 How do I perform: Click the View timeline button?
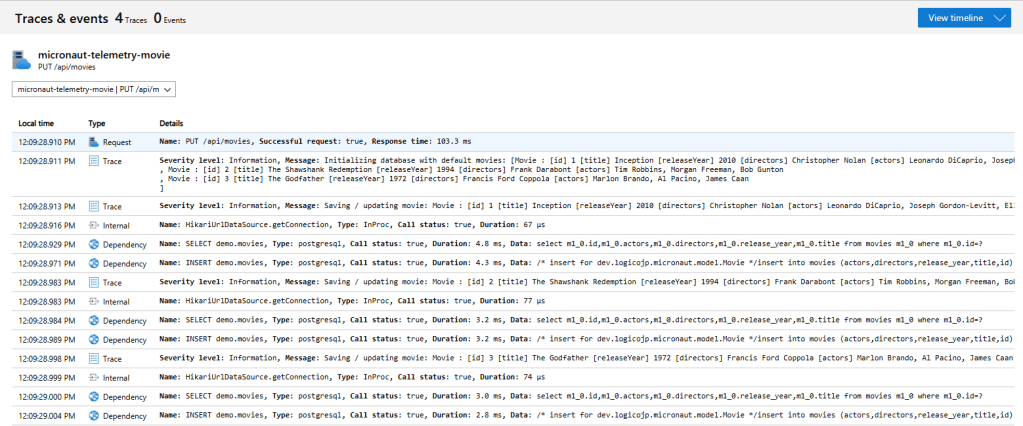(955, 18)
